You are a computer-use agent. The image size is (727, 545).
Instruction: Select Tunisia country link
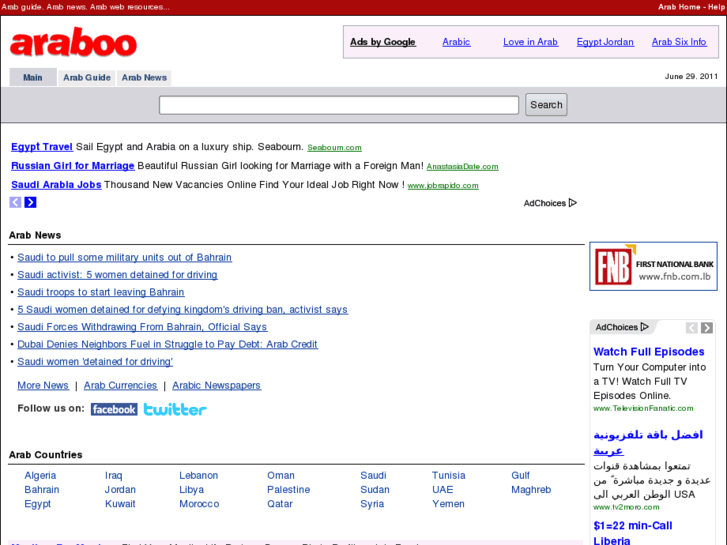point(448,475)
